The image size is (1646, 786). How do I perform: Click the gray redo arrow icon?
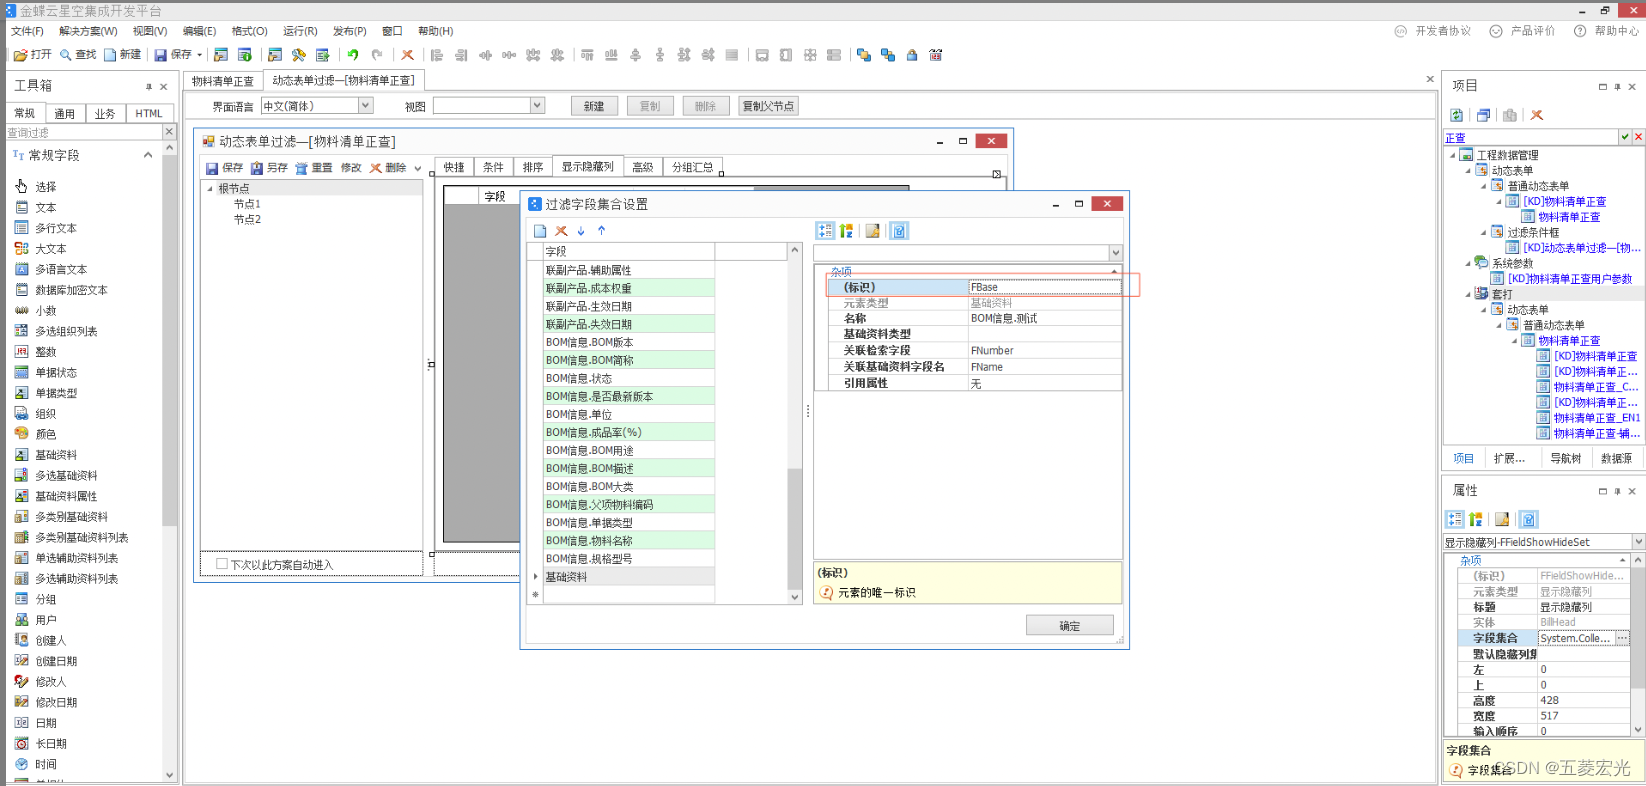click(377, 55)
